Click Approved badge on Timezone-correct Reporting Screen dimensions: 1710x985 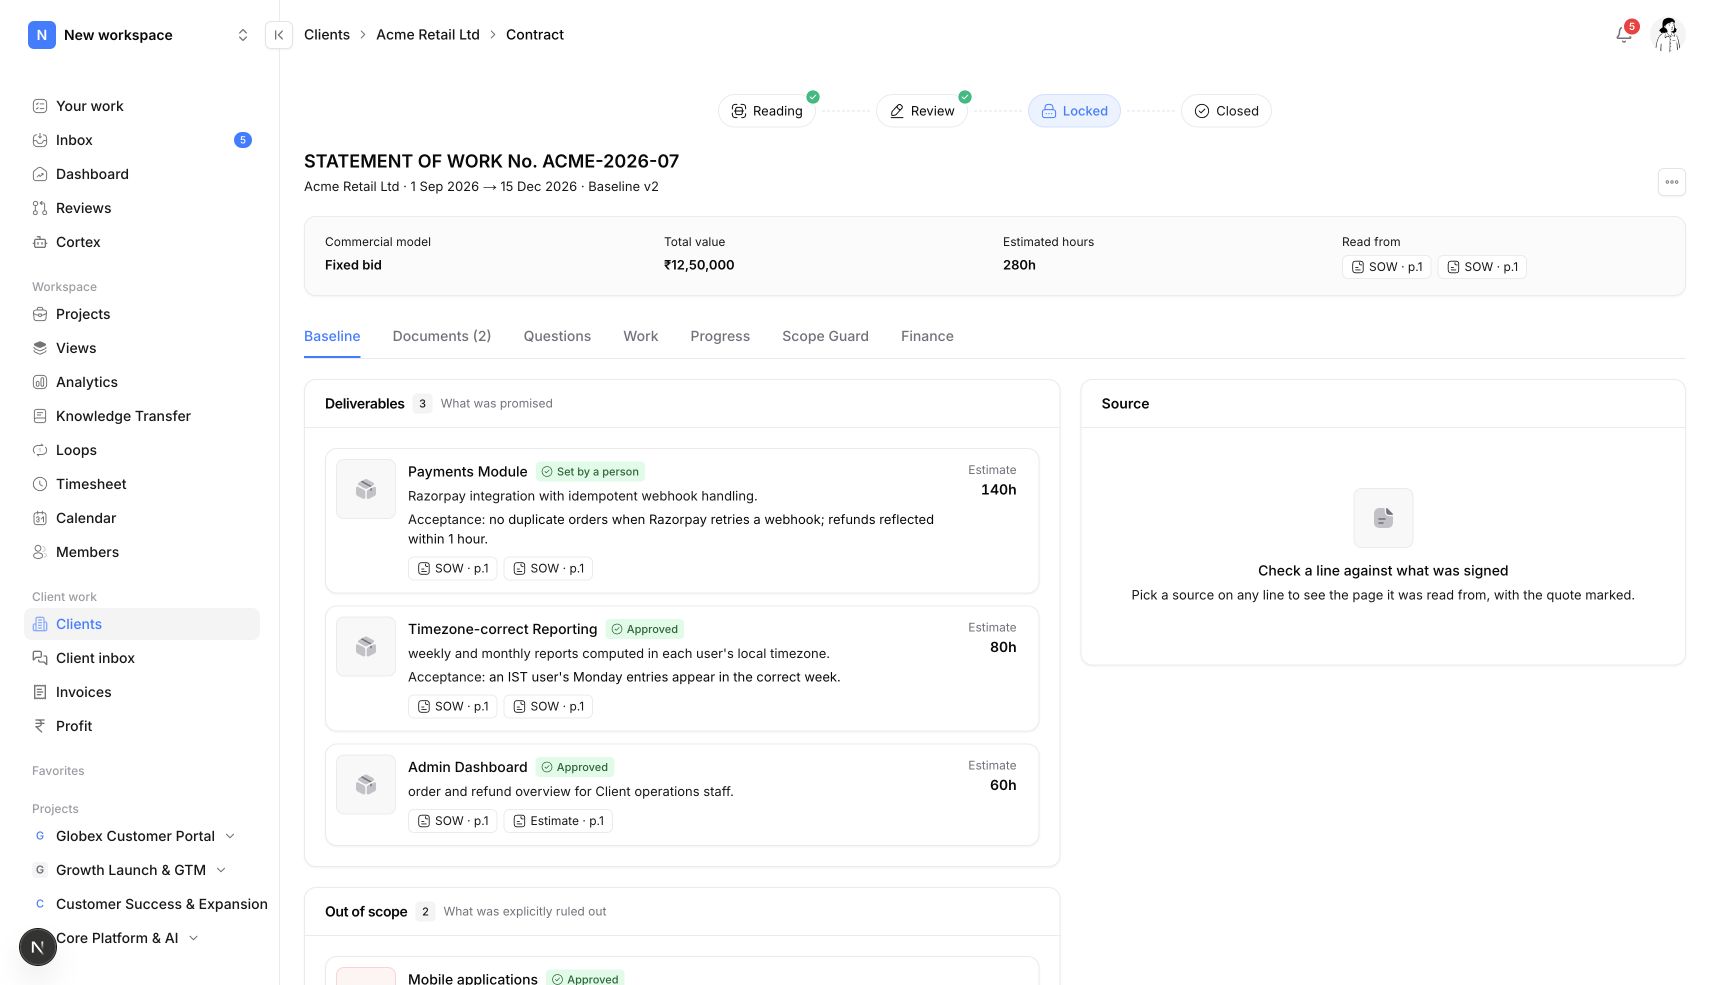pyautogui.click(x=645, y=629)
